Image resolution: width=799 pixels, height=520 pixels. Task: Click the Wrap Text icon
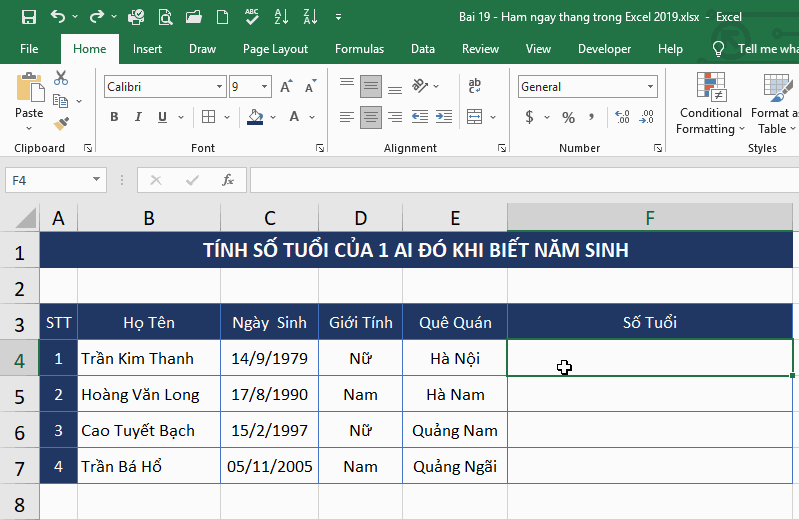(x=474, y=86)
